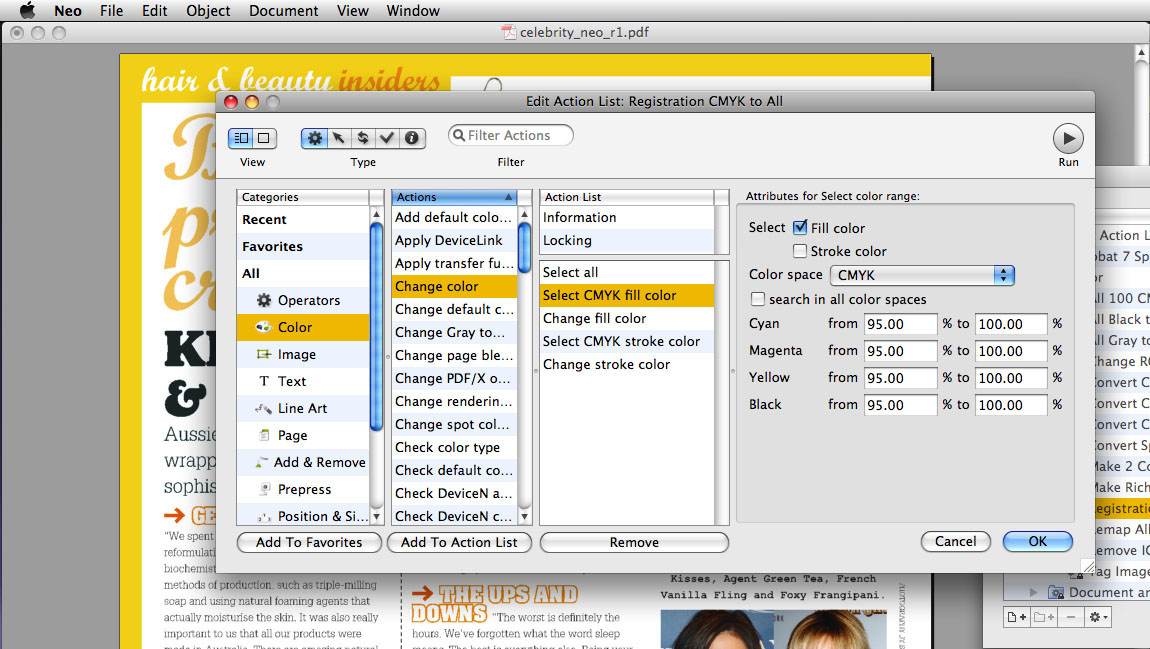1150x649 pixels.
Task: Open the View menu
Action: point(353,11)
